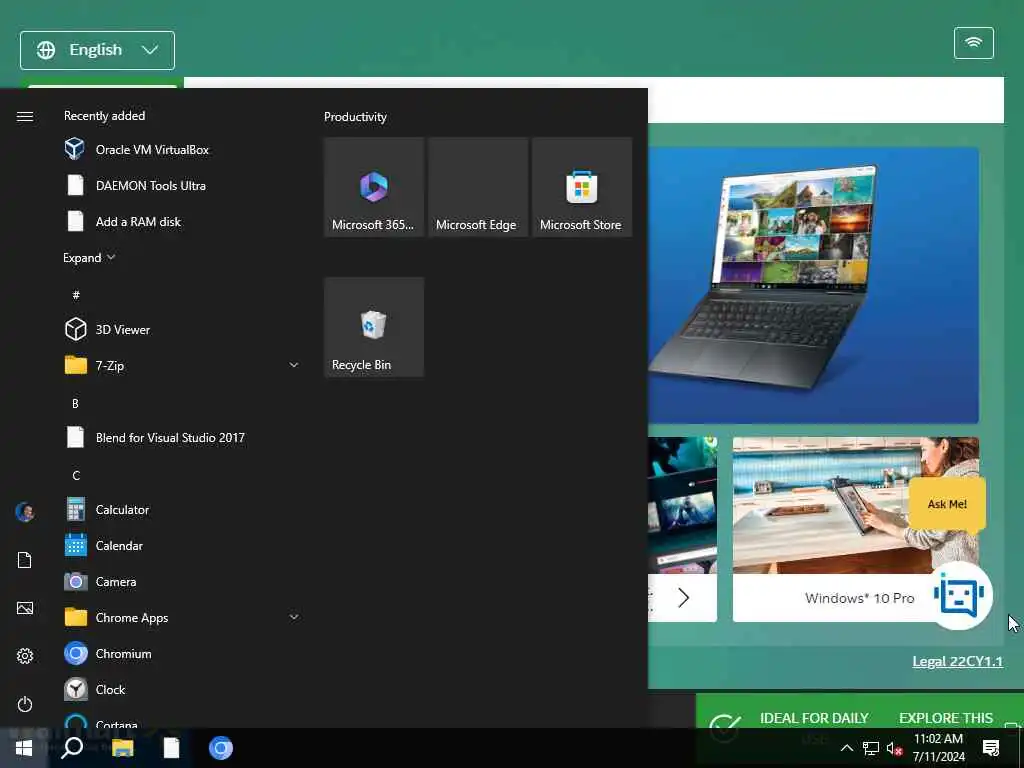
Task: Click the Ask Me! bubble
Action: [x=947, y=504]
